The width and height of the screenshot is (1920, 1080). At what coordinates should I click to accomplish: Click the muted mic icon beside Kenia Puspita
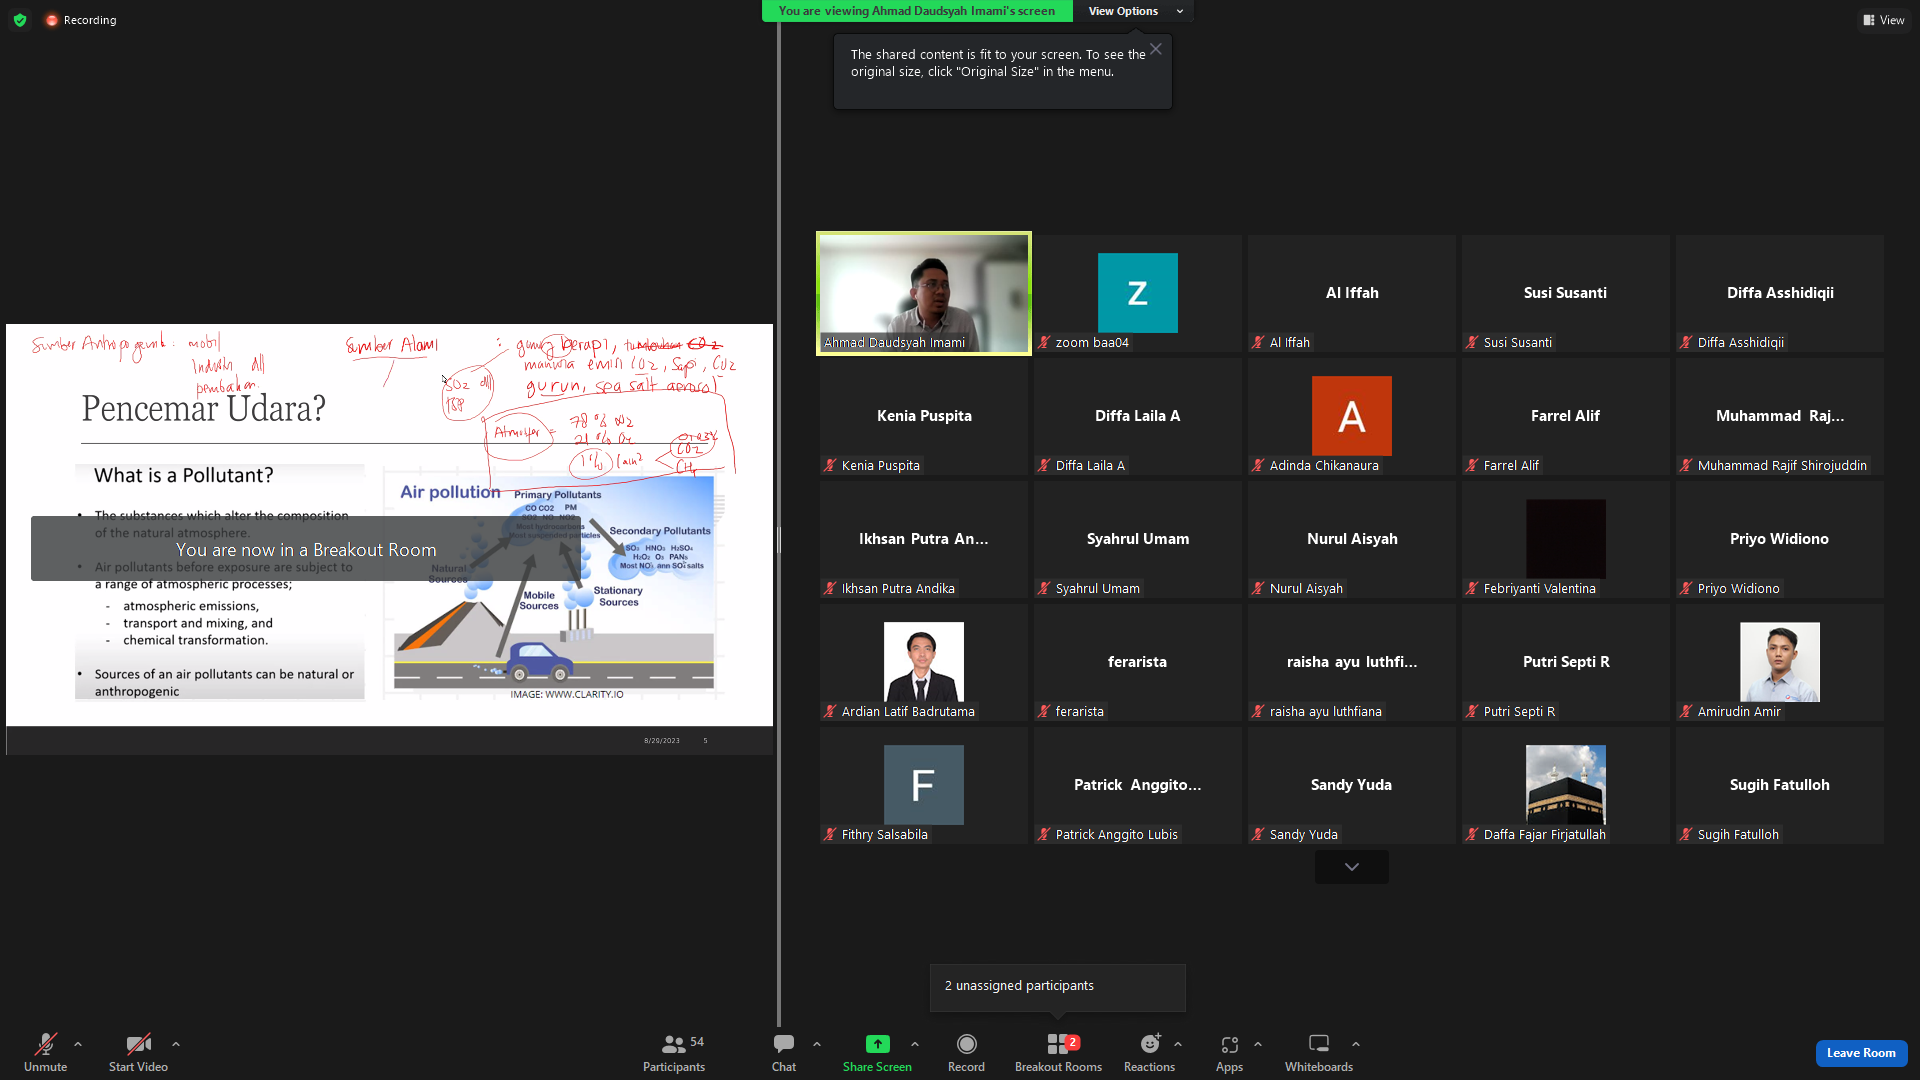(830, 465)
